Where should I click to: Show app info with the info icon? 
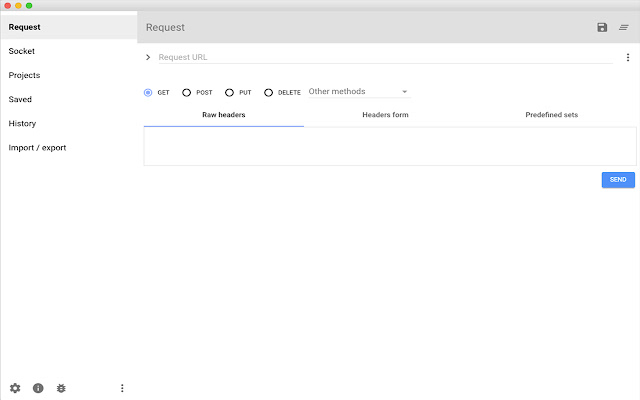pyautogui.click(x=38, y=388)
